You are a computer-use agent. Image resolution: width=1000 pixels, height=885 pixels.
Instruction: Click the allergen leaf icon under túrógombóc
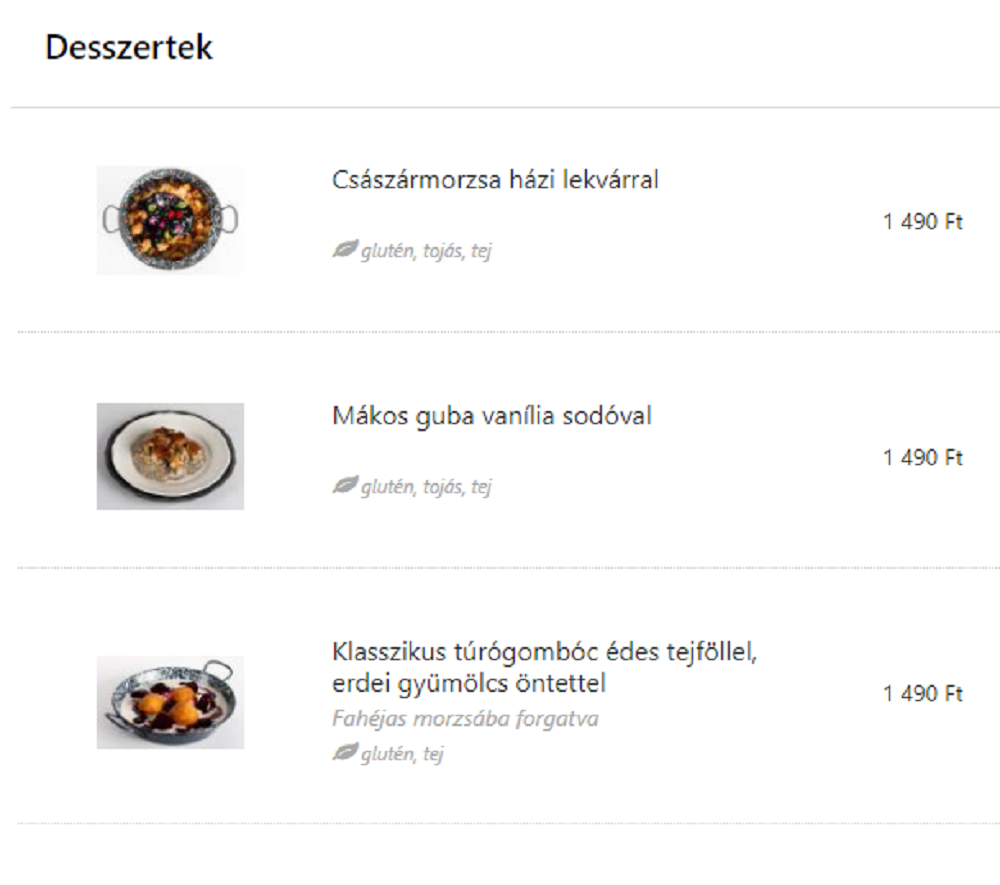pos(345,752)
